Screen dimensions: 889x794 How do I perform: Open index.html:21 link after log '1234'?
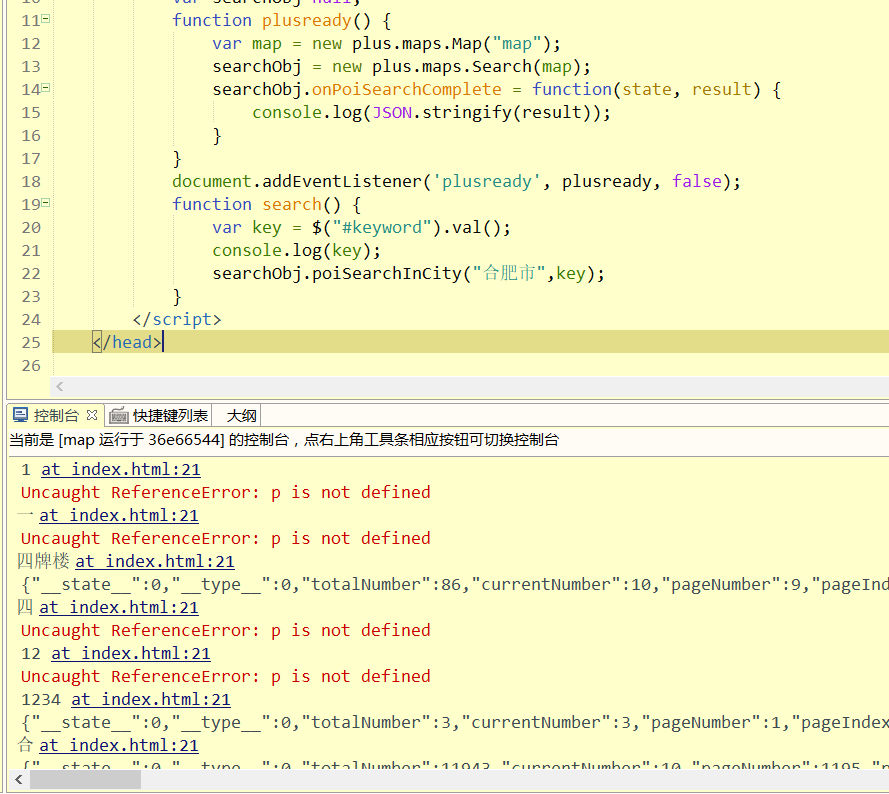click(150, 699)
